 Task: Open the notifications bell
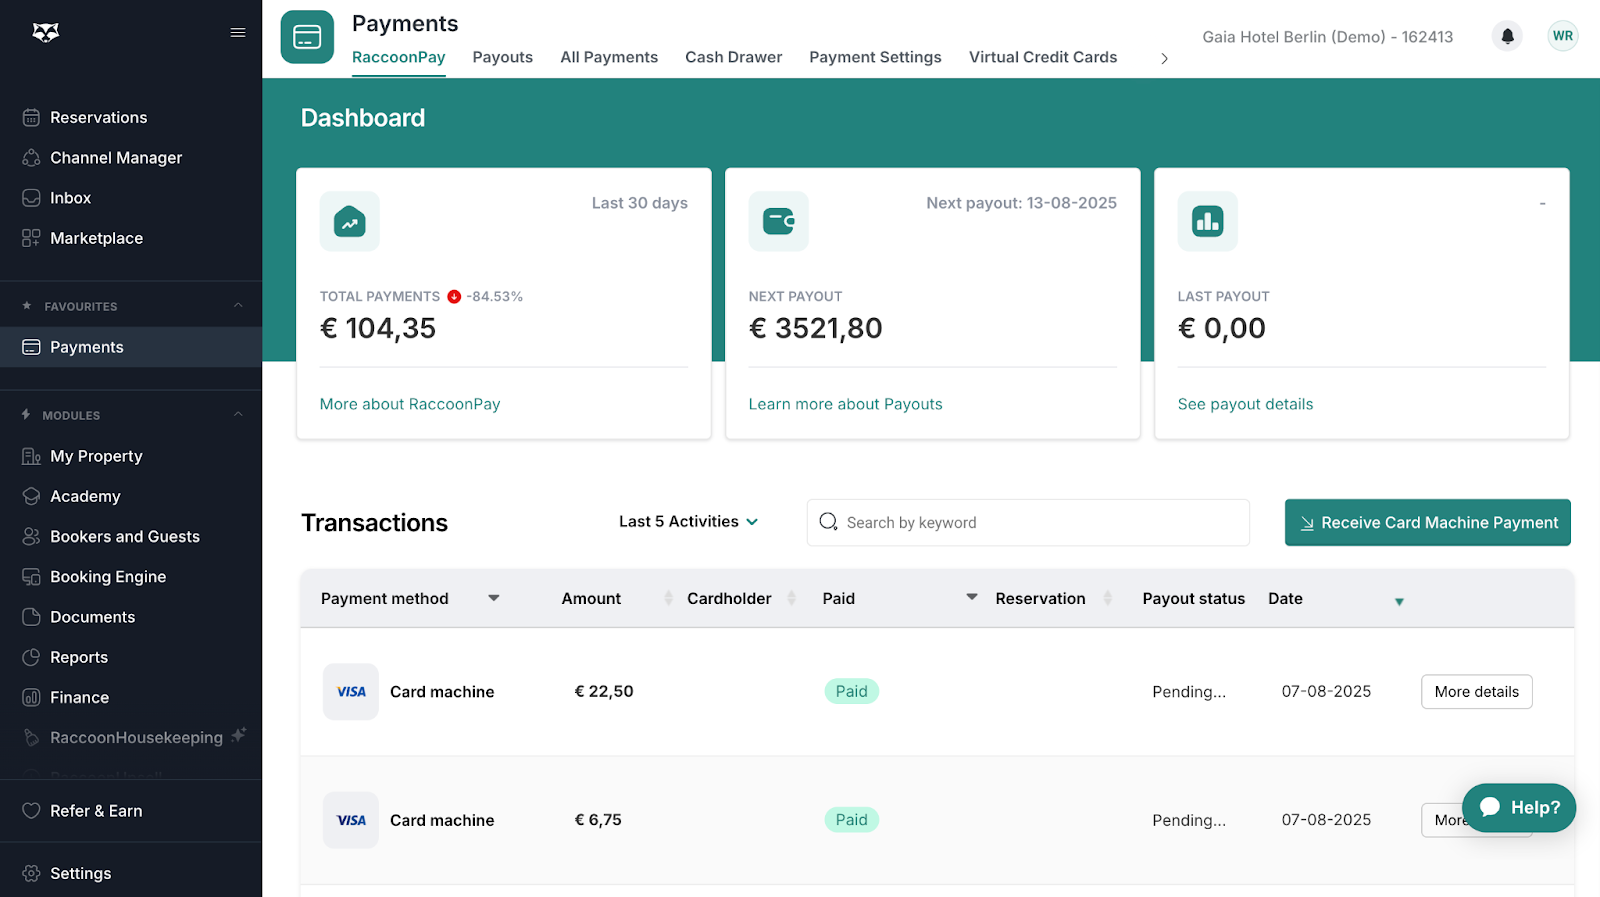1507,36
